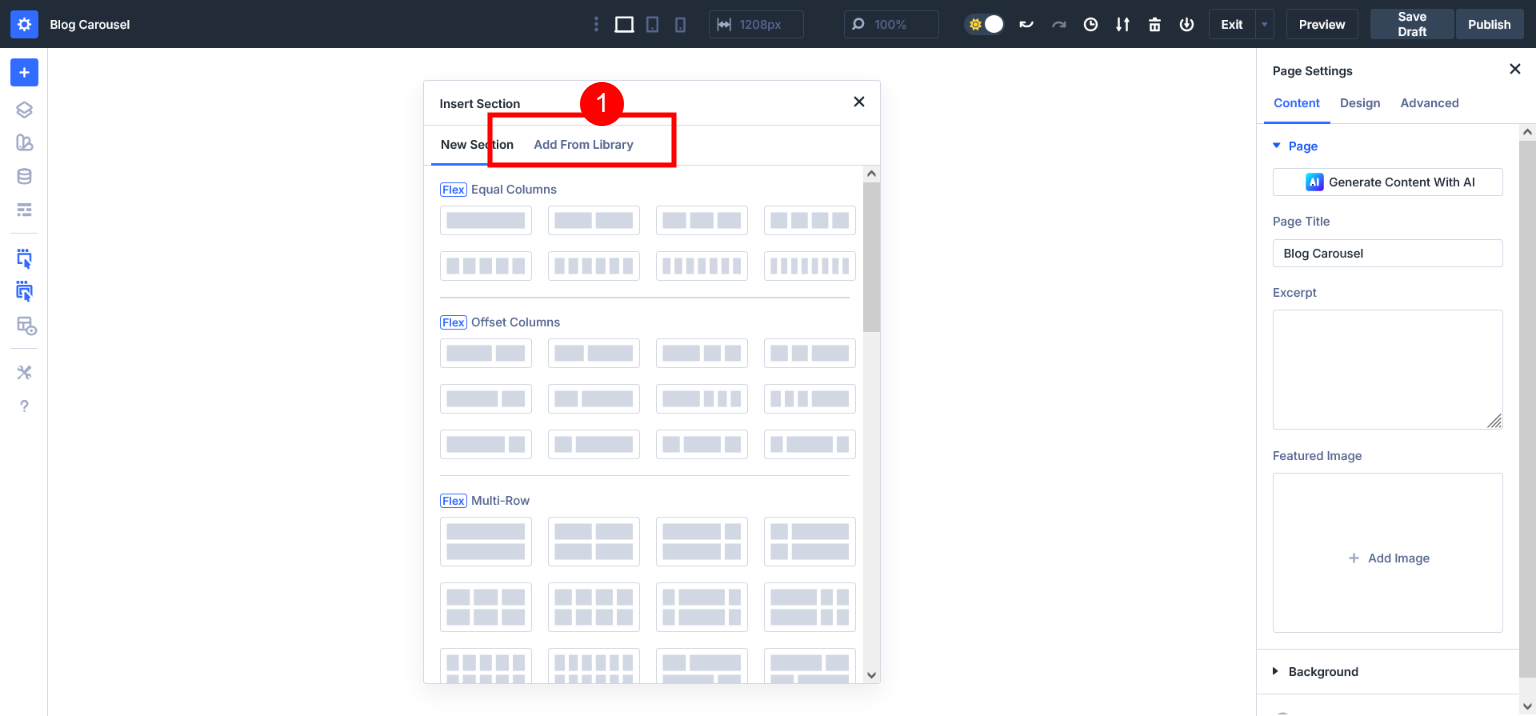Switch to tablet view
The width and height of the screenshot is (1536, 716).
tap(652, 24)
